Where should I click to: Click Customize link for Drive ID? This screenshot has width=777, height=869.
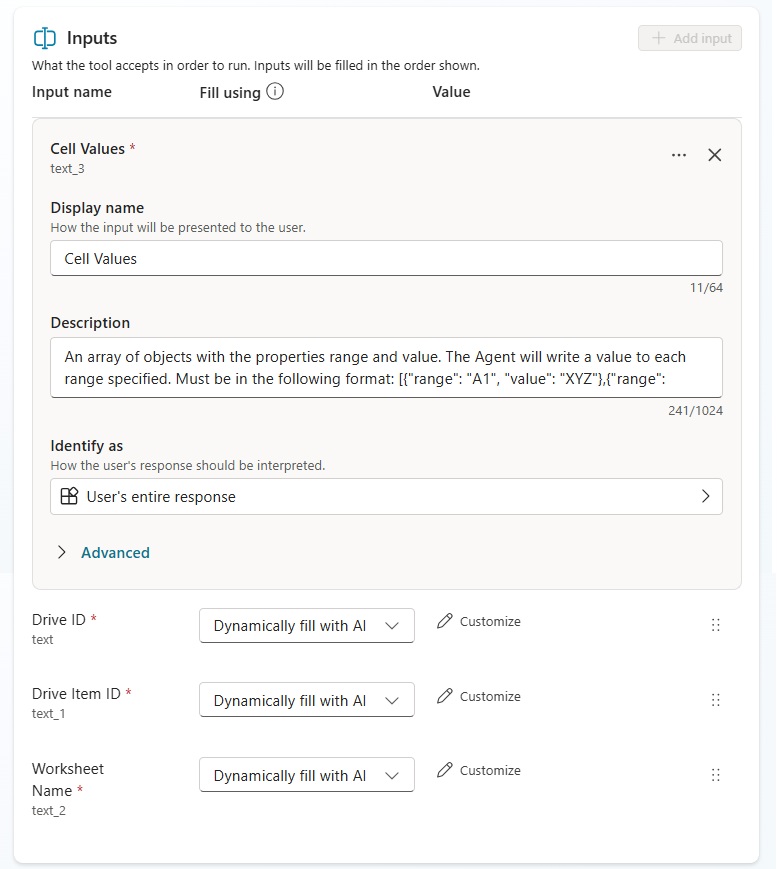point(490,621)
